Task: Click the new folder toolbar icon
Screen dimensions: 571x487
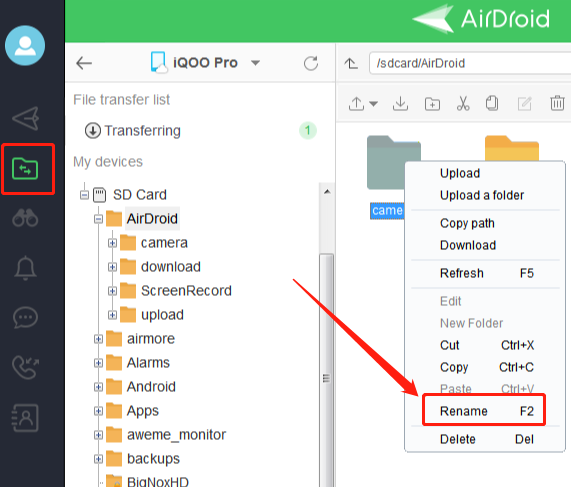Action: [432, 104]
